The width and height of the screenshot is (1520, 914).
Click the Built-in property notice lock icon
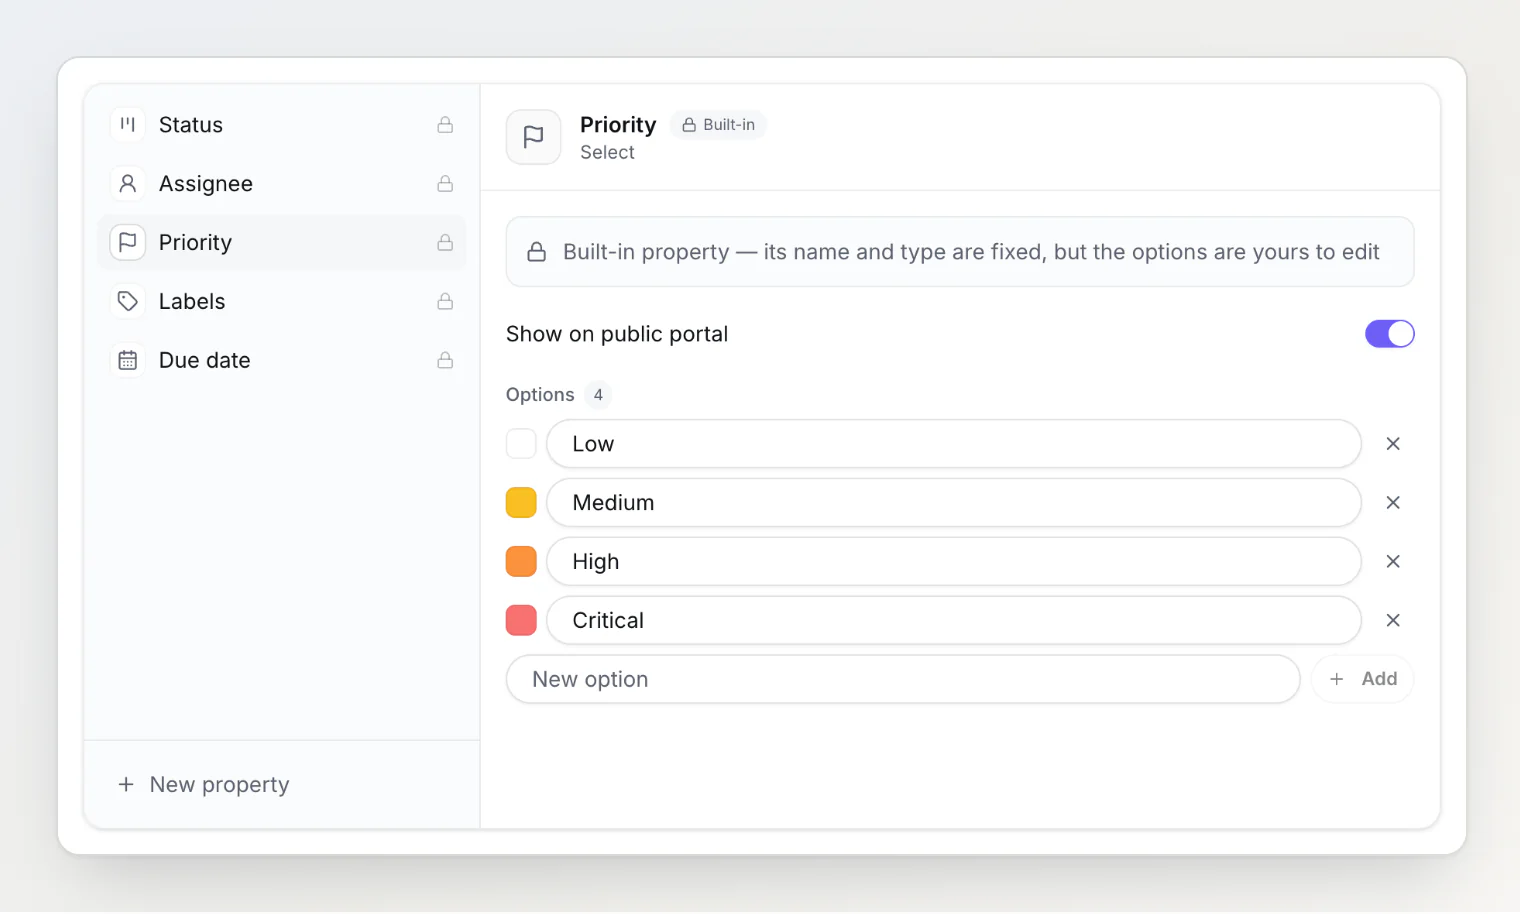click(537, 252)
